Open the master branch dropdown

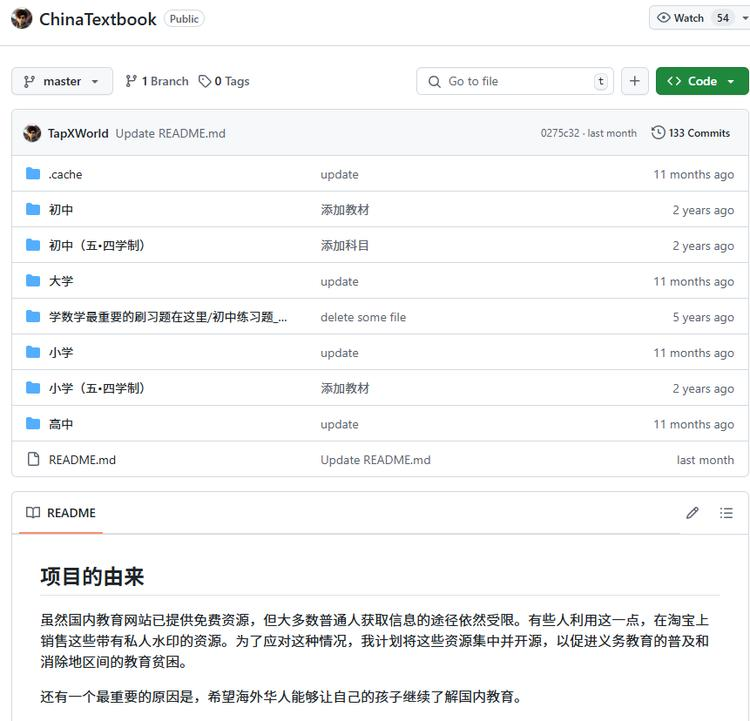(62, 81)
